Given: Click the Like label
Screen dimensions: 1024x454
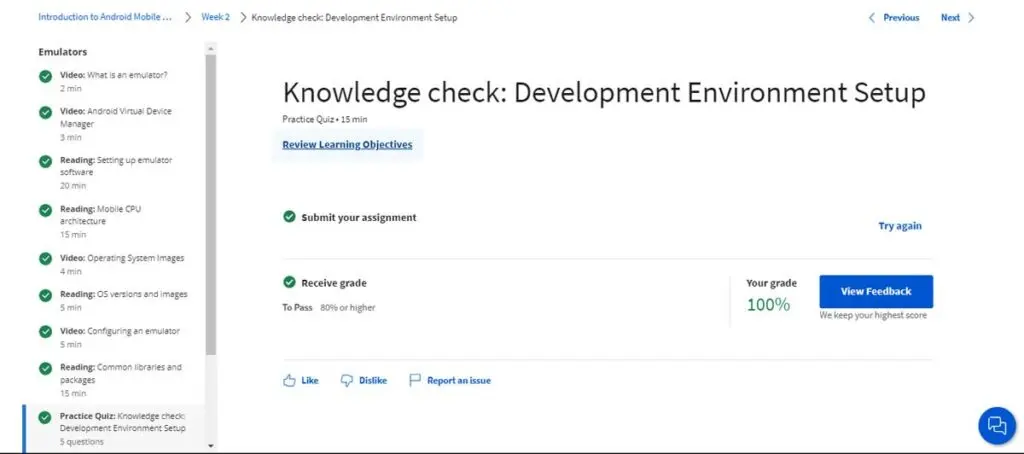Looking at the screenshot, I should 310,380.
